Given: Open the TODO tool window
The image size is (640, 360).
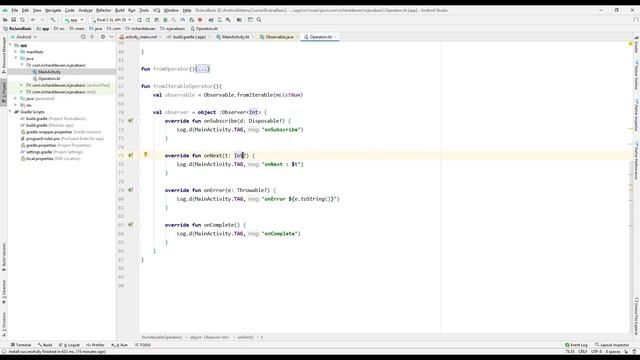Looking at the screenshot, I should (x=143, y=345).
